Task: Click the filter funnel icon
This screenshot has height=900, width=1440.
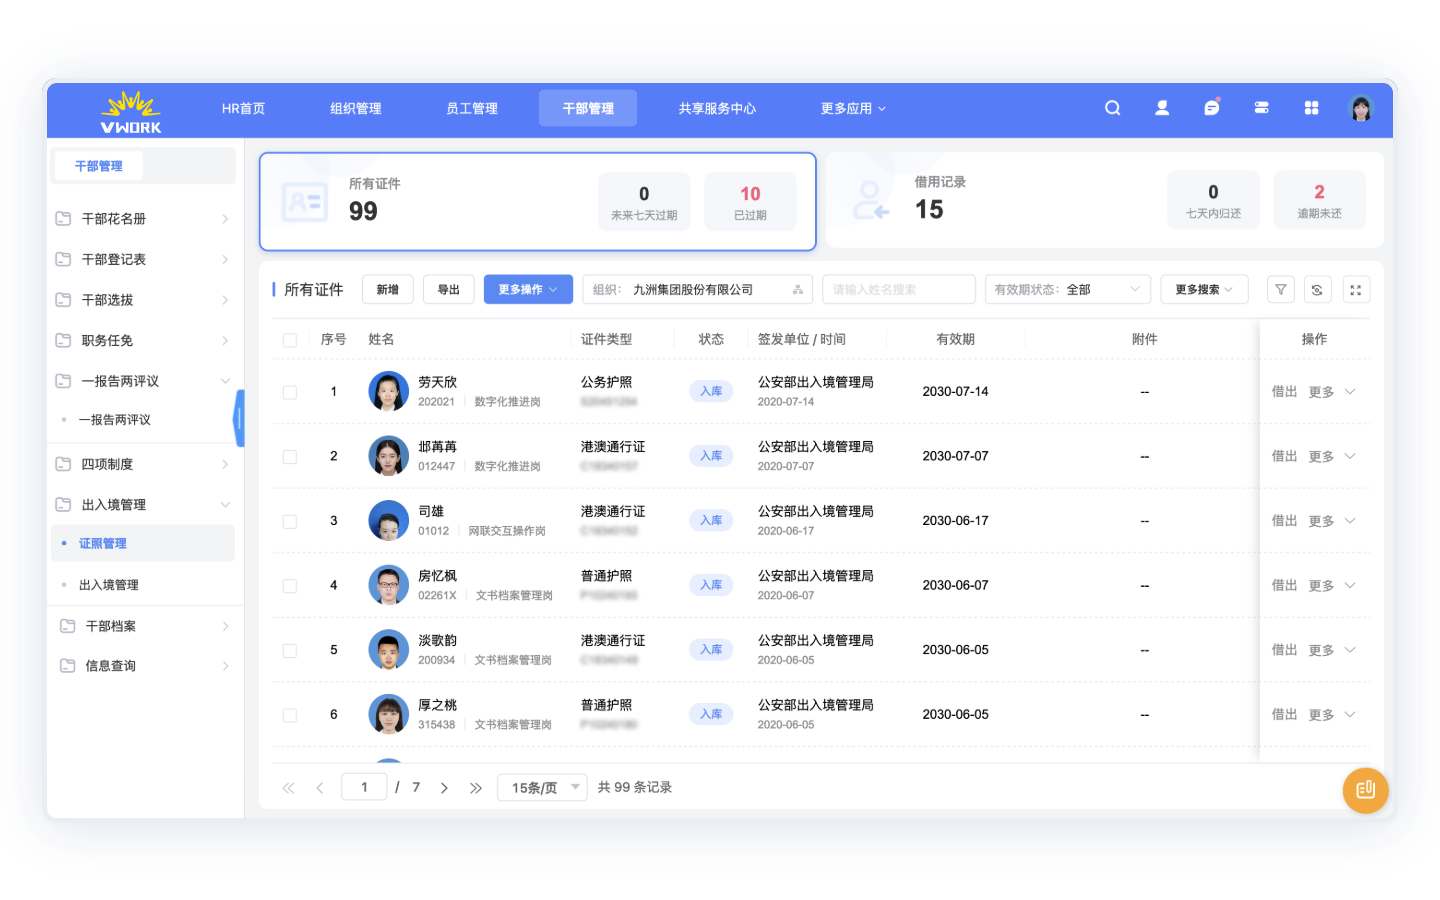Action: point(1281,289)
